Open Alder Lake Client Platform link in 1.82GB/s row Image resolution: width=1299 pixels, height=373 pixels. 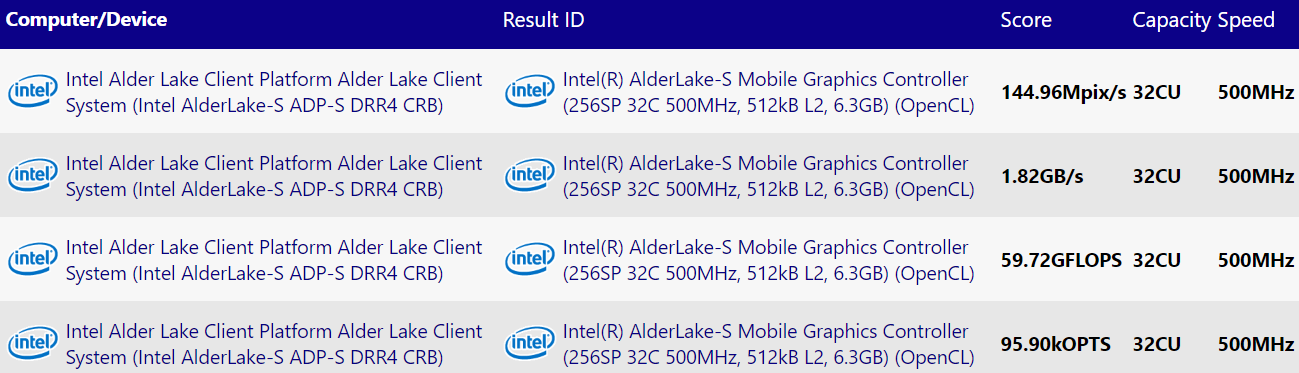[274, 176]
